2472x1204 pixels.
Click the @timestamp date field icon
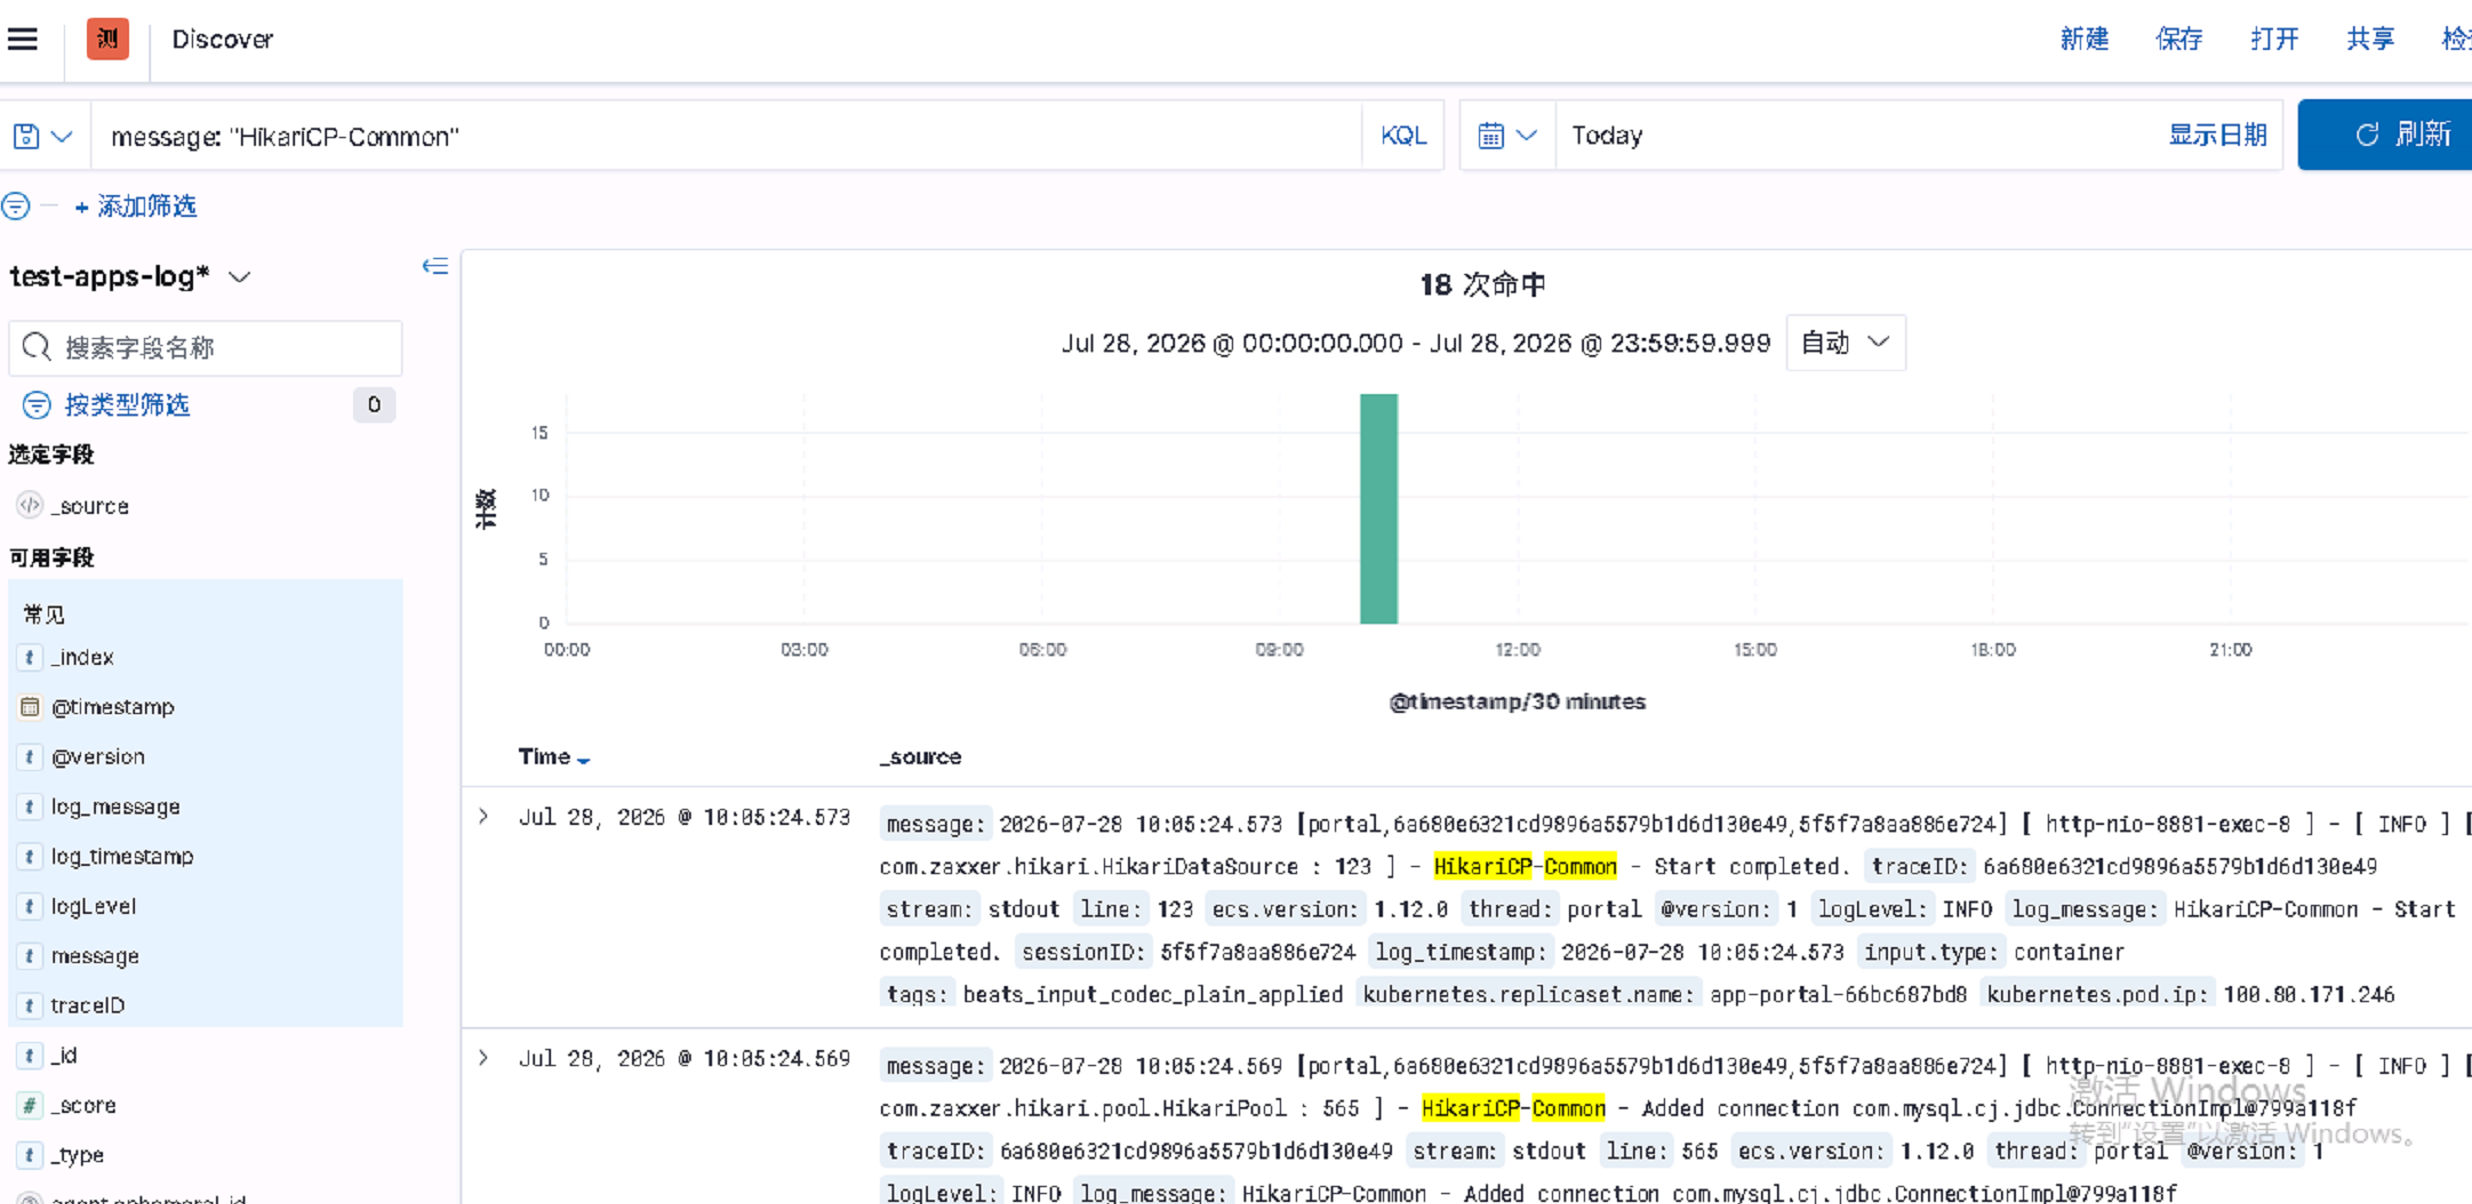tap(30, 707)
